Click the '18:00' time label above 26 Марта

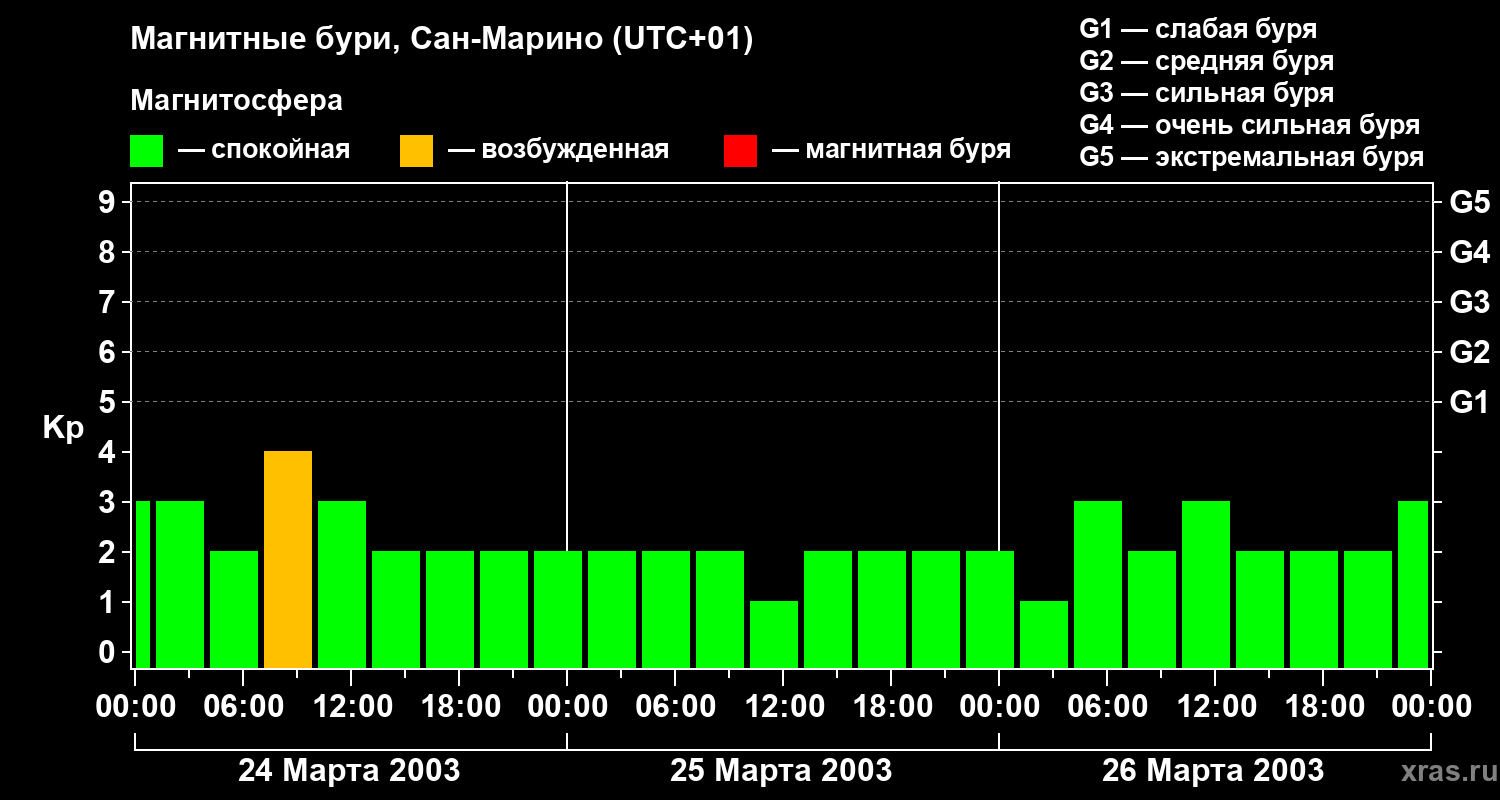click(1323, 706)
